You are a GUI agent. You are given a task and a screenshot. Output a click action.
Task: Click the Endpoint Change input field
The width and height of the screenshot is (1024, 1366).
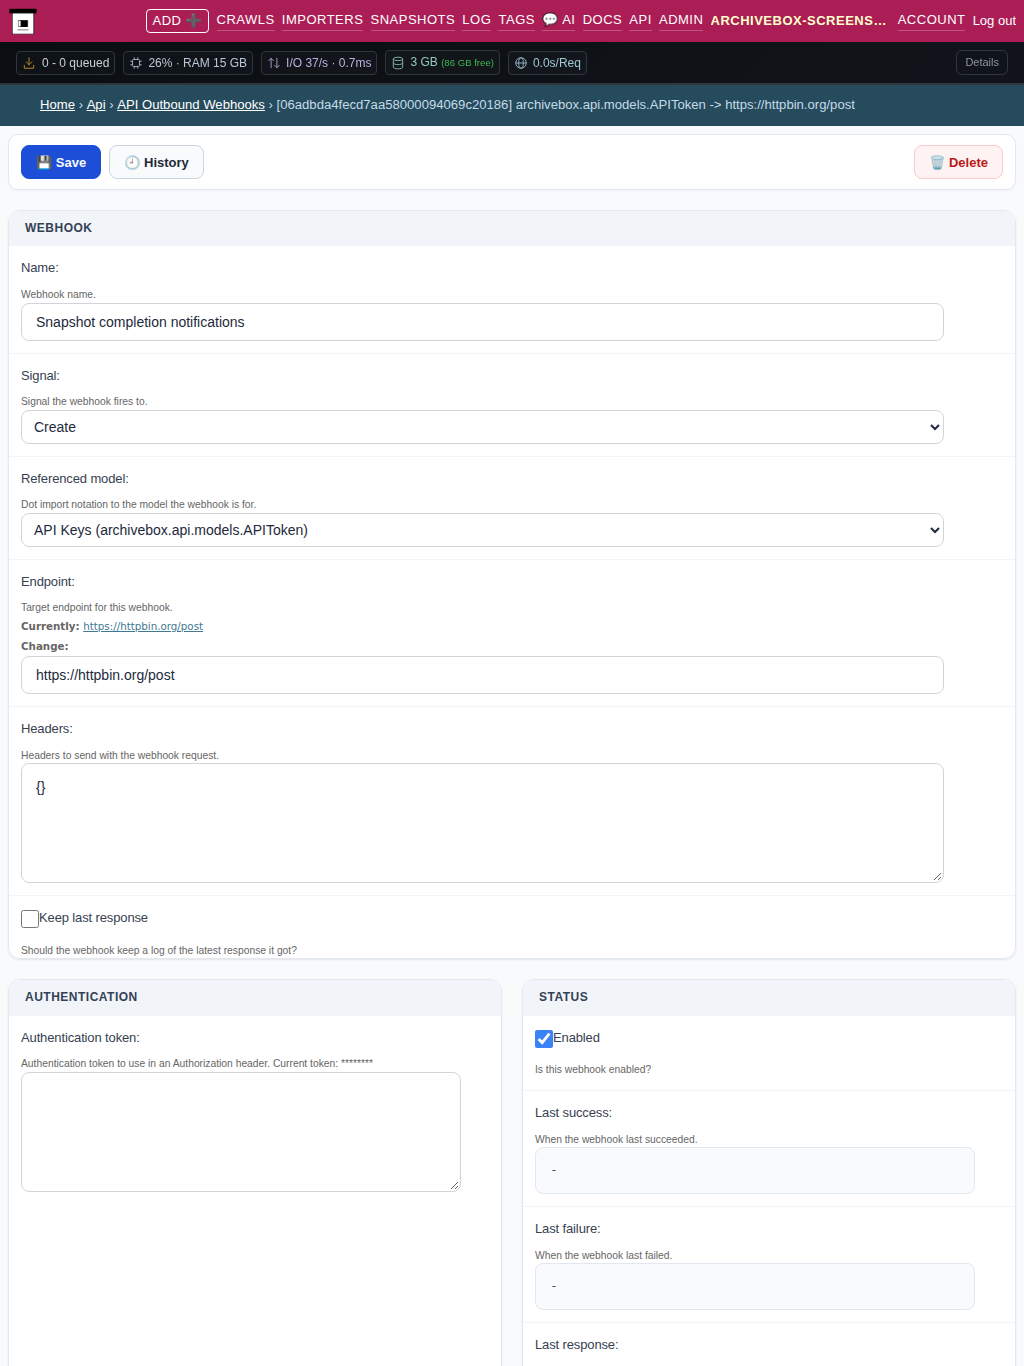(482, 675)
